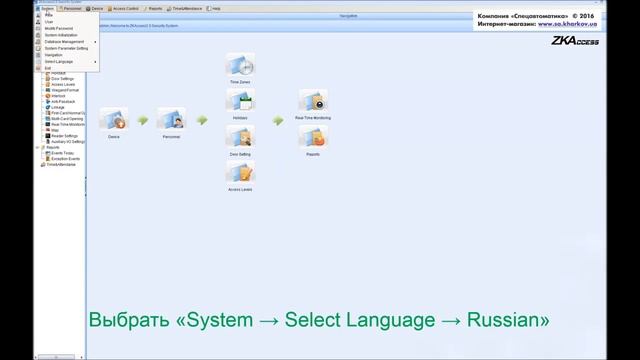Select Real-Time Monitoring tree item
Viewport: 640px width, 360px height.
(x=68, y=124)
